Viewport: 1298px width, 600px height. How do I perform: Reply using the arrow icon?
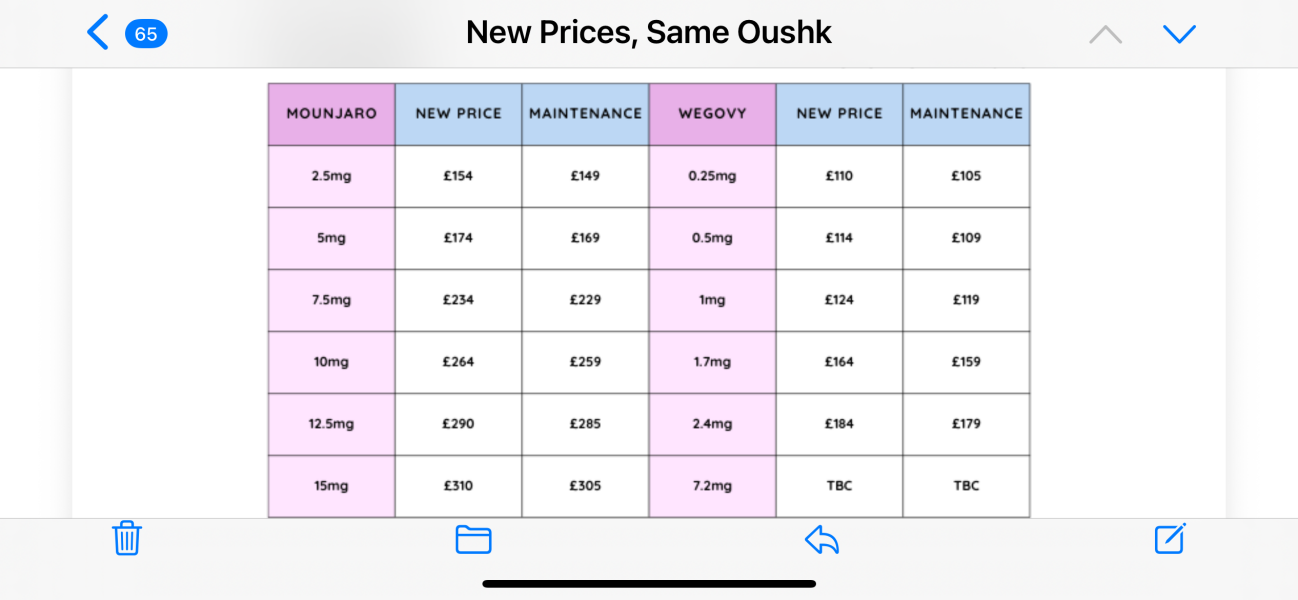pos(822,540)
